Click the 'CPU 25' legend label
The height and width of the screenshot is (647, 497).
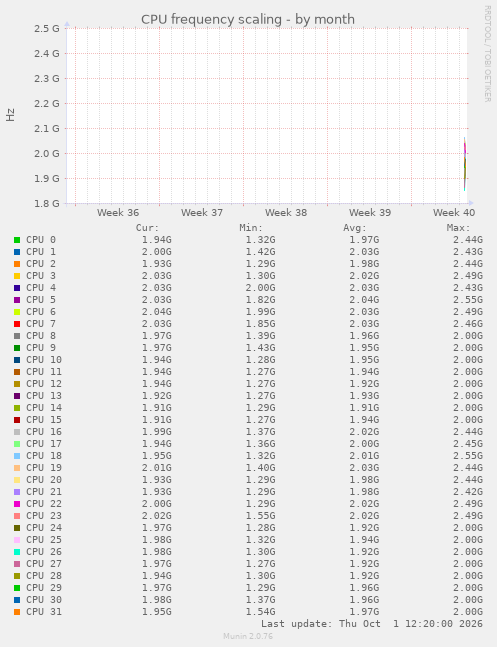click(44, 540)
